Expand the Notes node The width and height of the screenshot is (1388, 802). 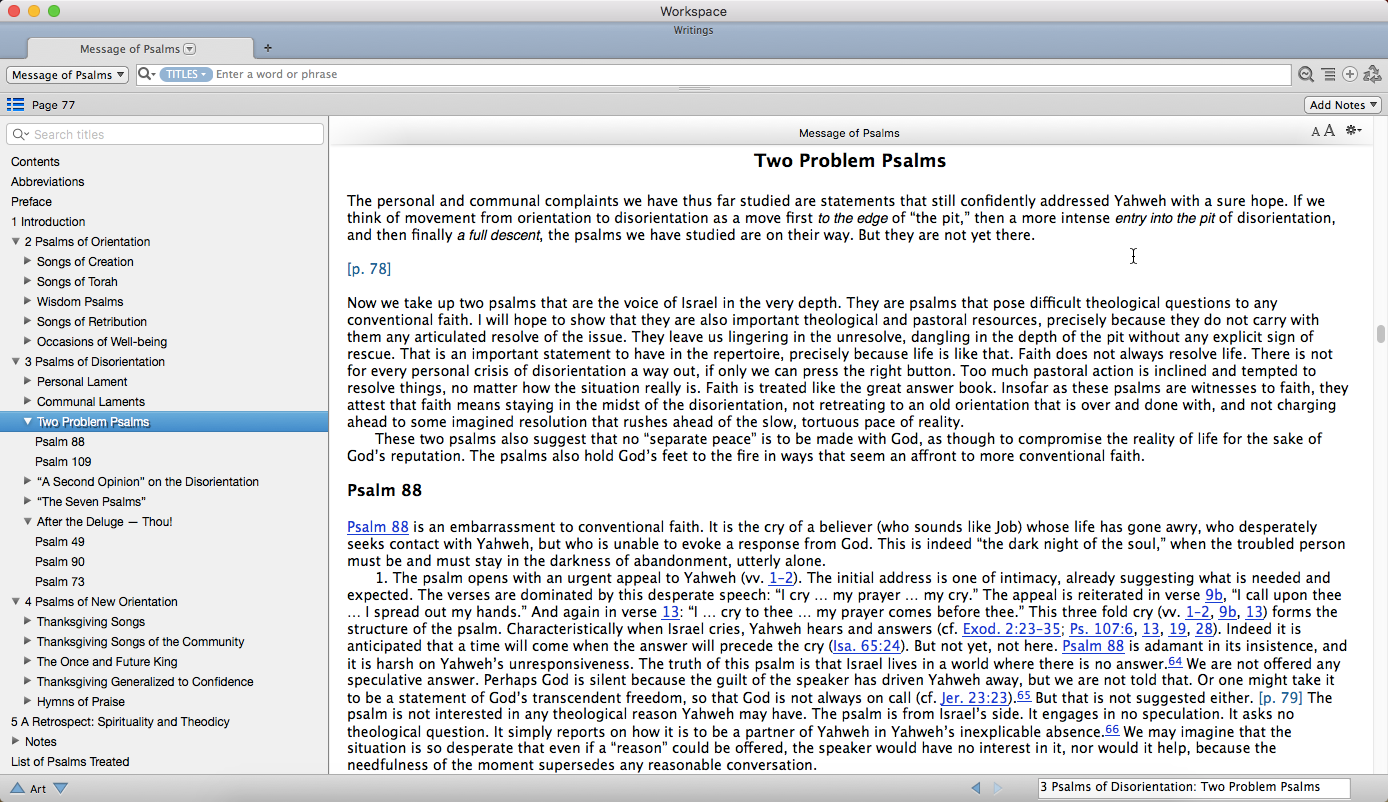coord(16,741)
